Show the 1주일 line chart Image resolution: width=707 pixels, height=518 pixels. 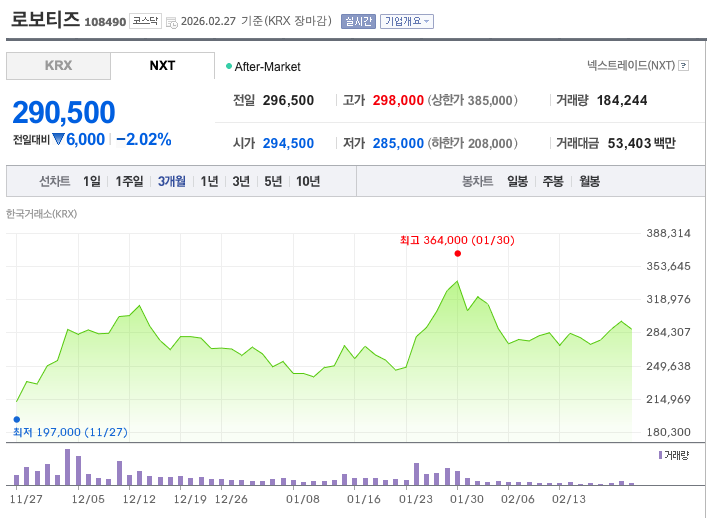pos(129,181)
